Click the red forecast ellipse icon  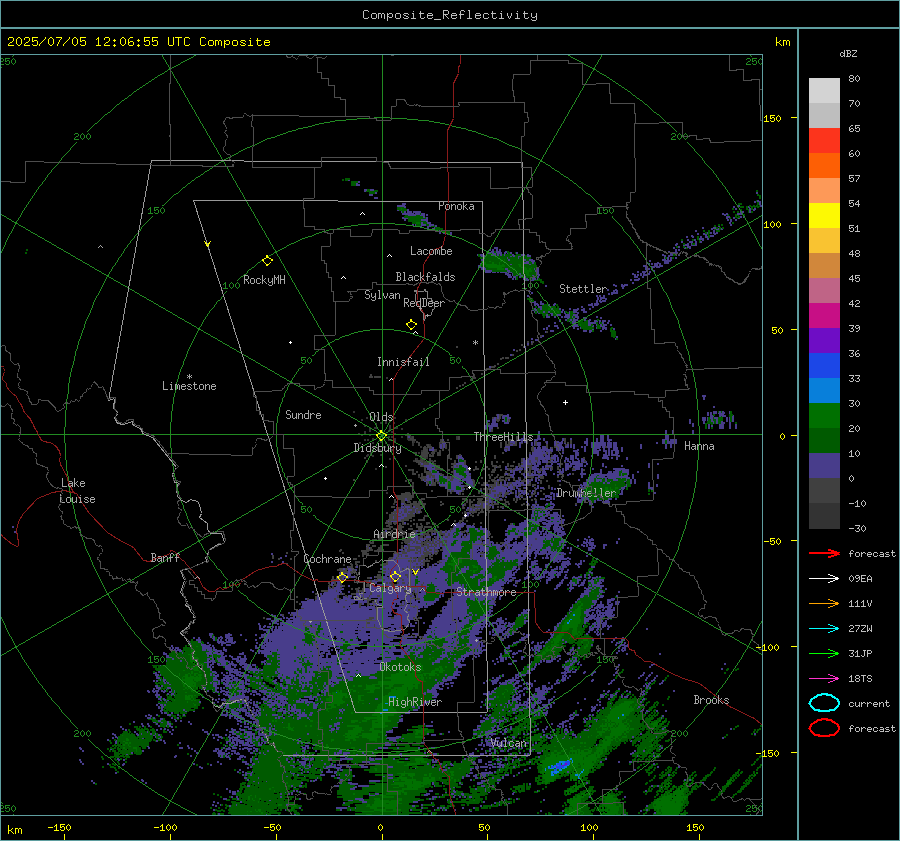[824, 728]
